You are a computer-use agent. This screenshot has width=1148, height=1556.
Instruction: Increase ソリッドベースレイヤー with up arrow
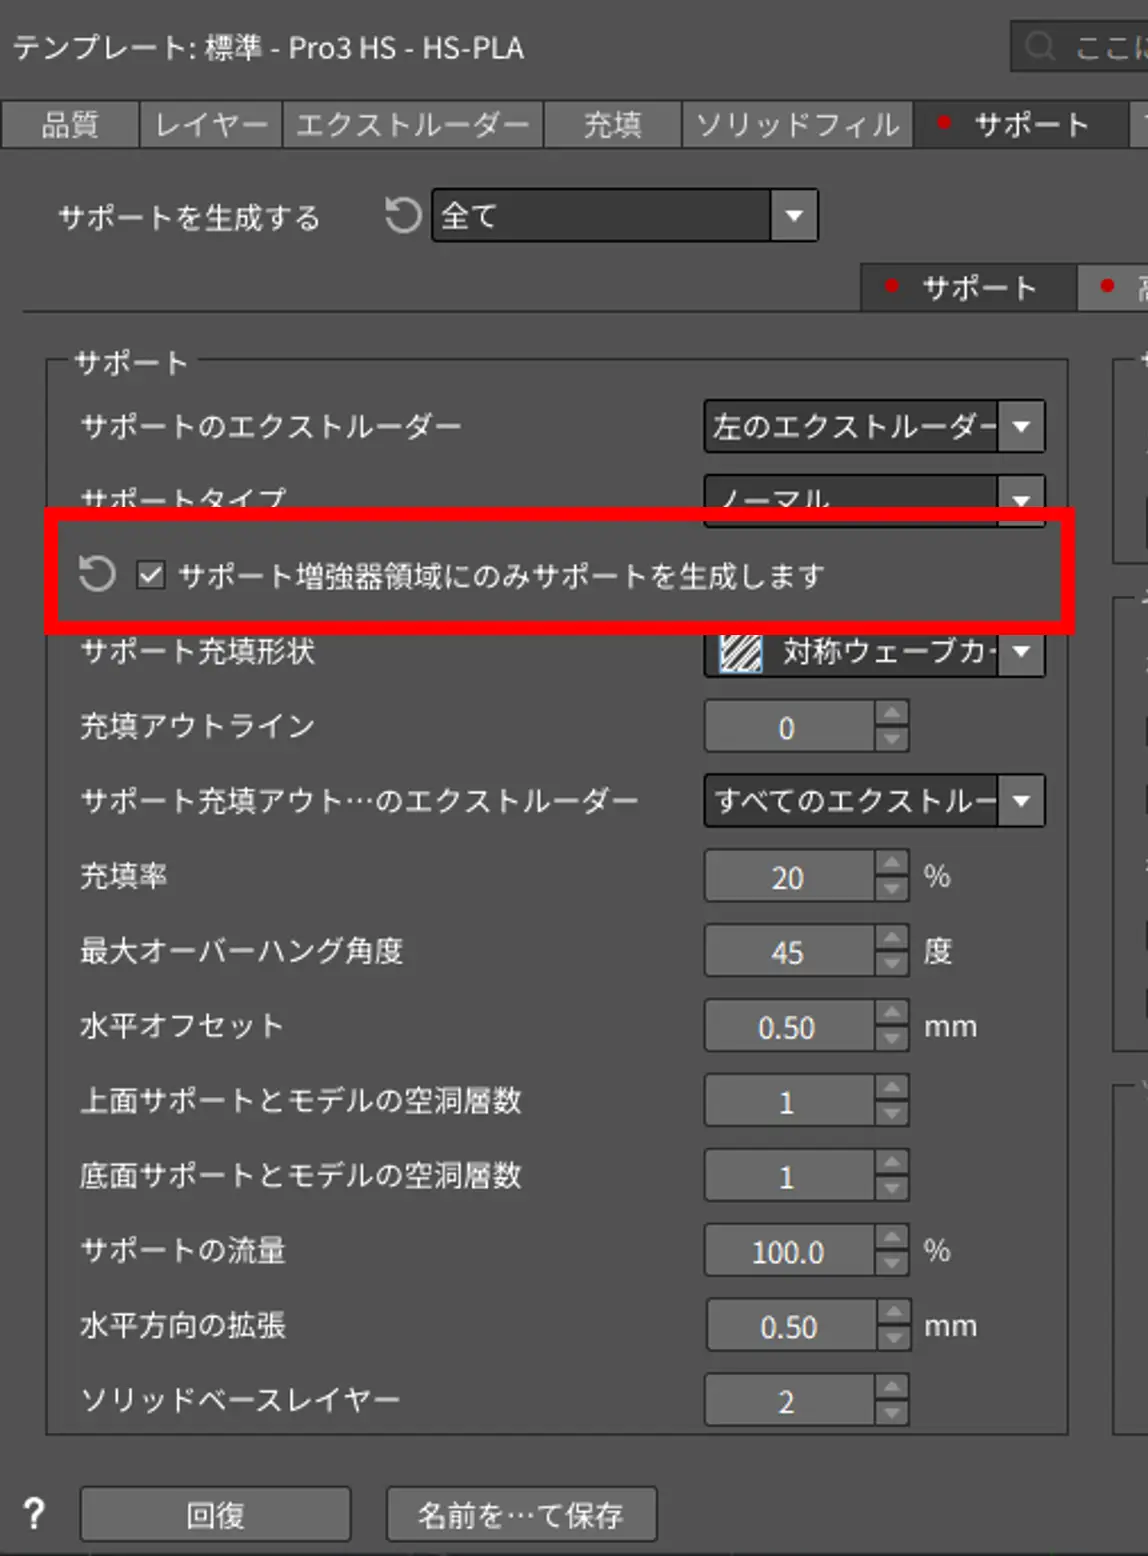tap(891, 1388)
